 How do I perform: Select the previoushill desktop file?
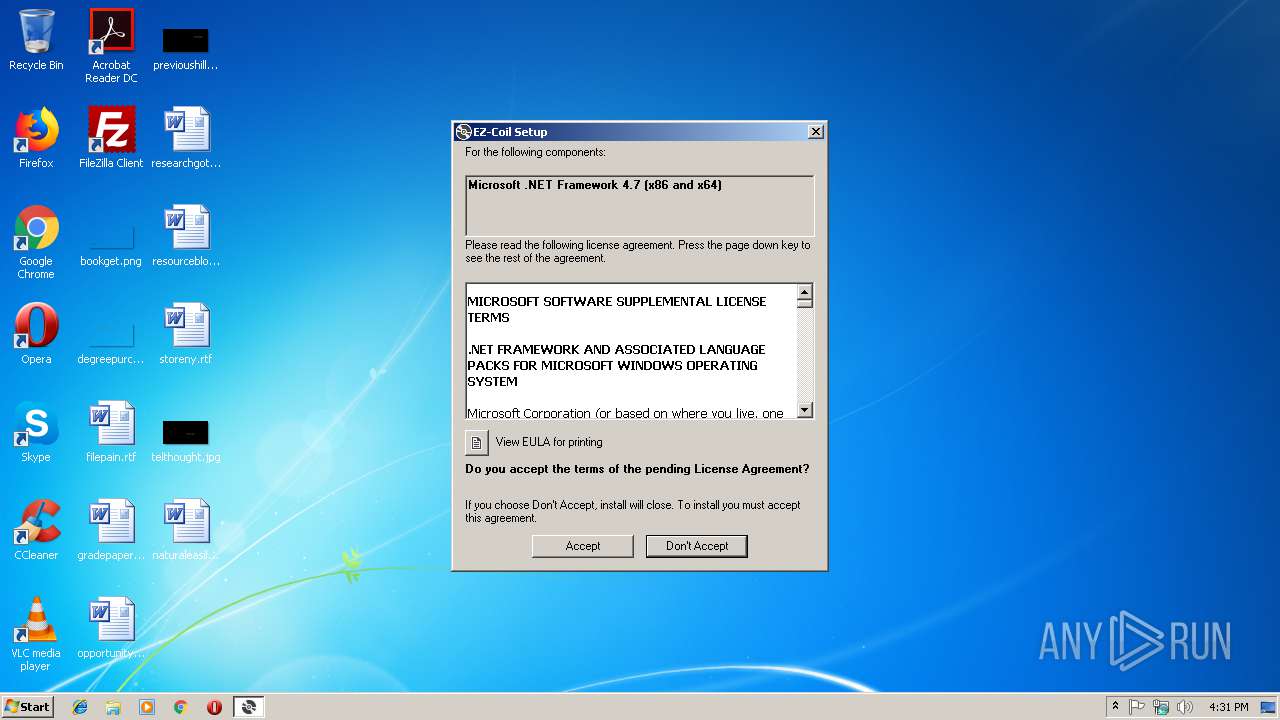[x=186, y=46]
